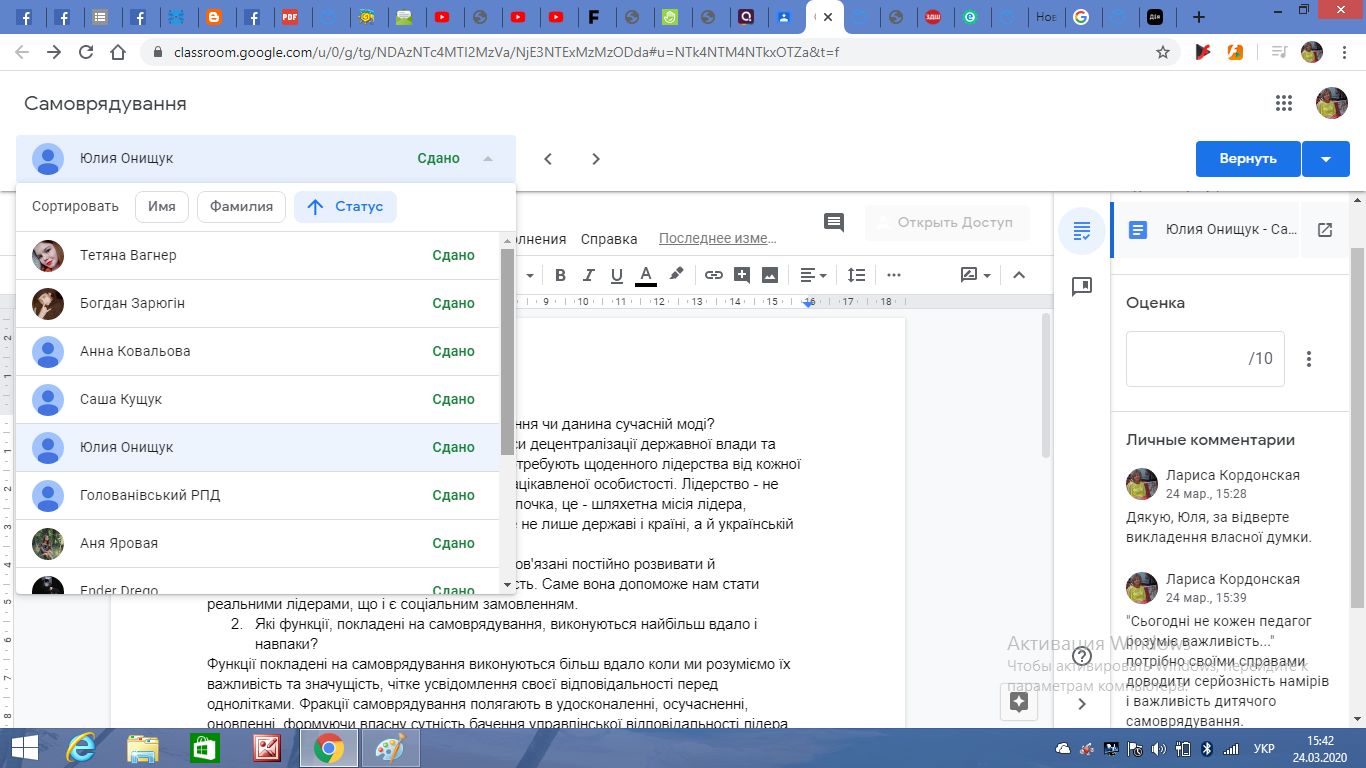Viewport: 1366px width, 768px height.
Task: Open the comment bank side panel icon
Action: tap(1081, 287)
